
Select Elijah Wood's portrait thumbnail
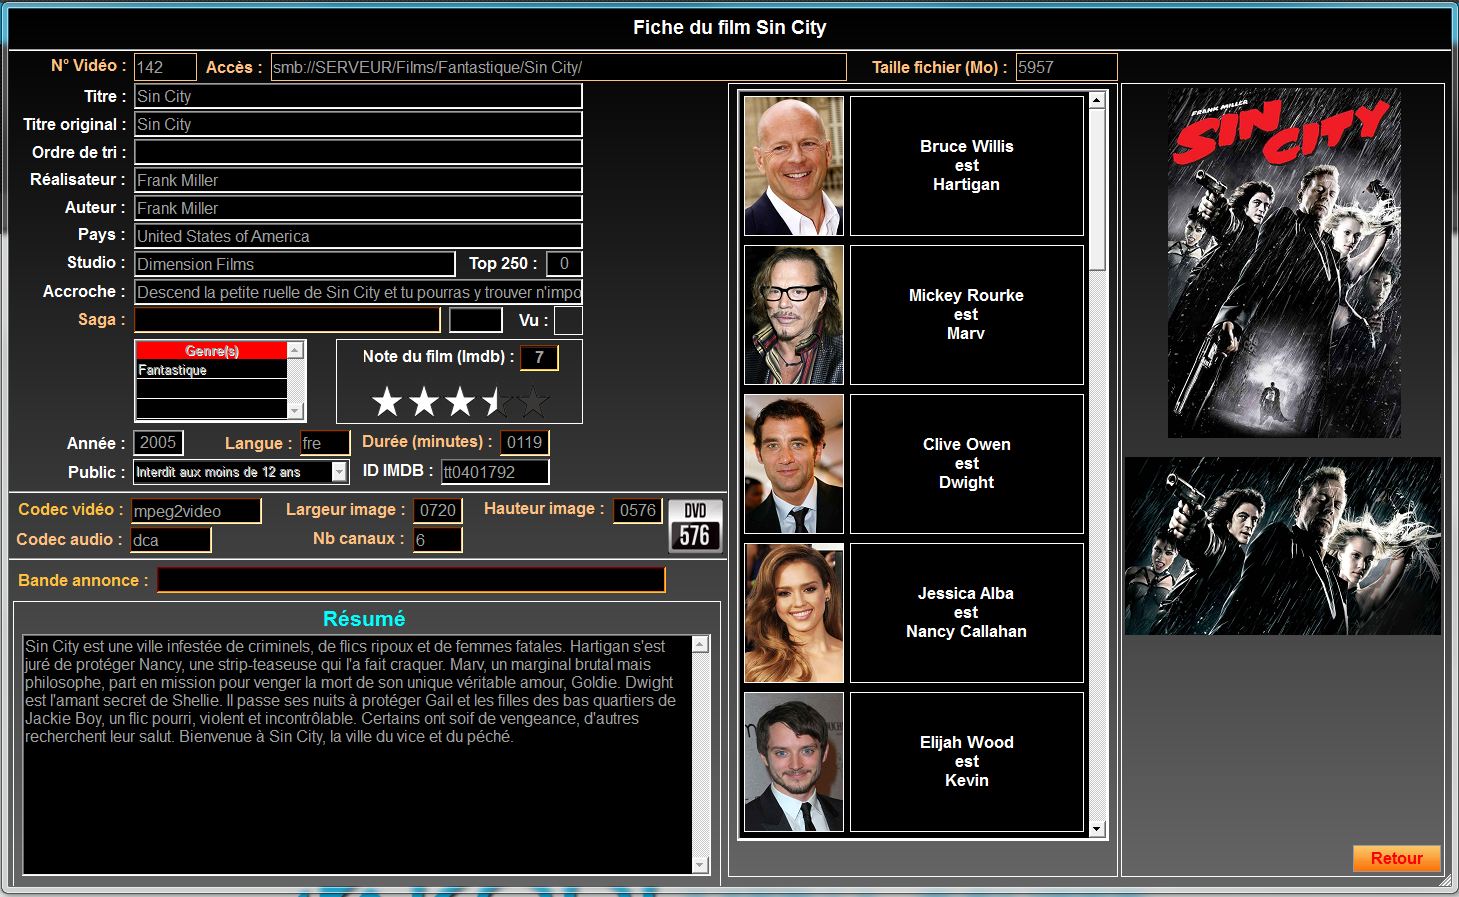794,762
